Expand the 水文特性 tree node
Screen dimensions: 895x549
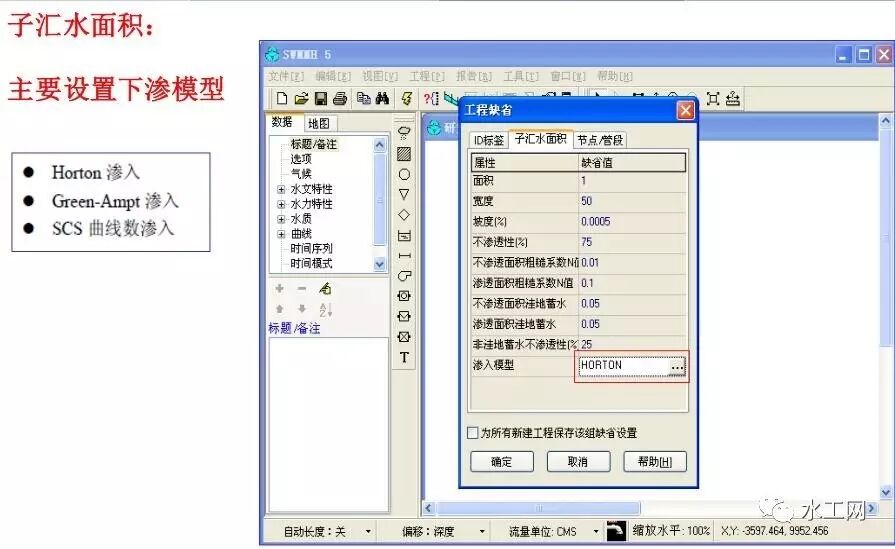click(281, 189)
